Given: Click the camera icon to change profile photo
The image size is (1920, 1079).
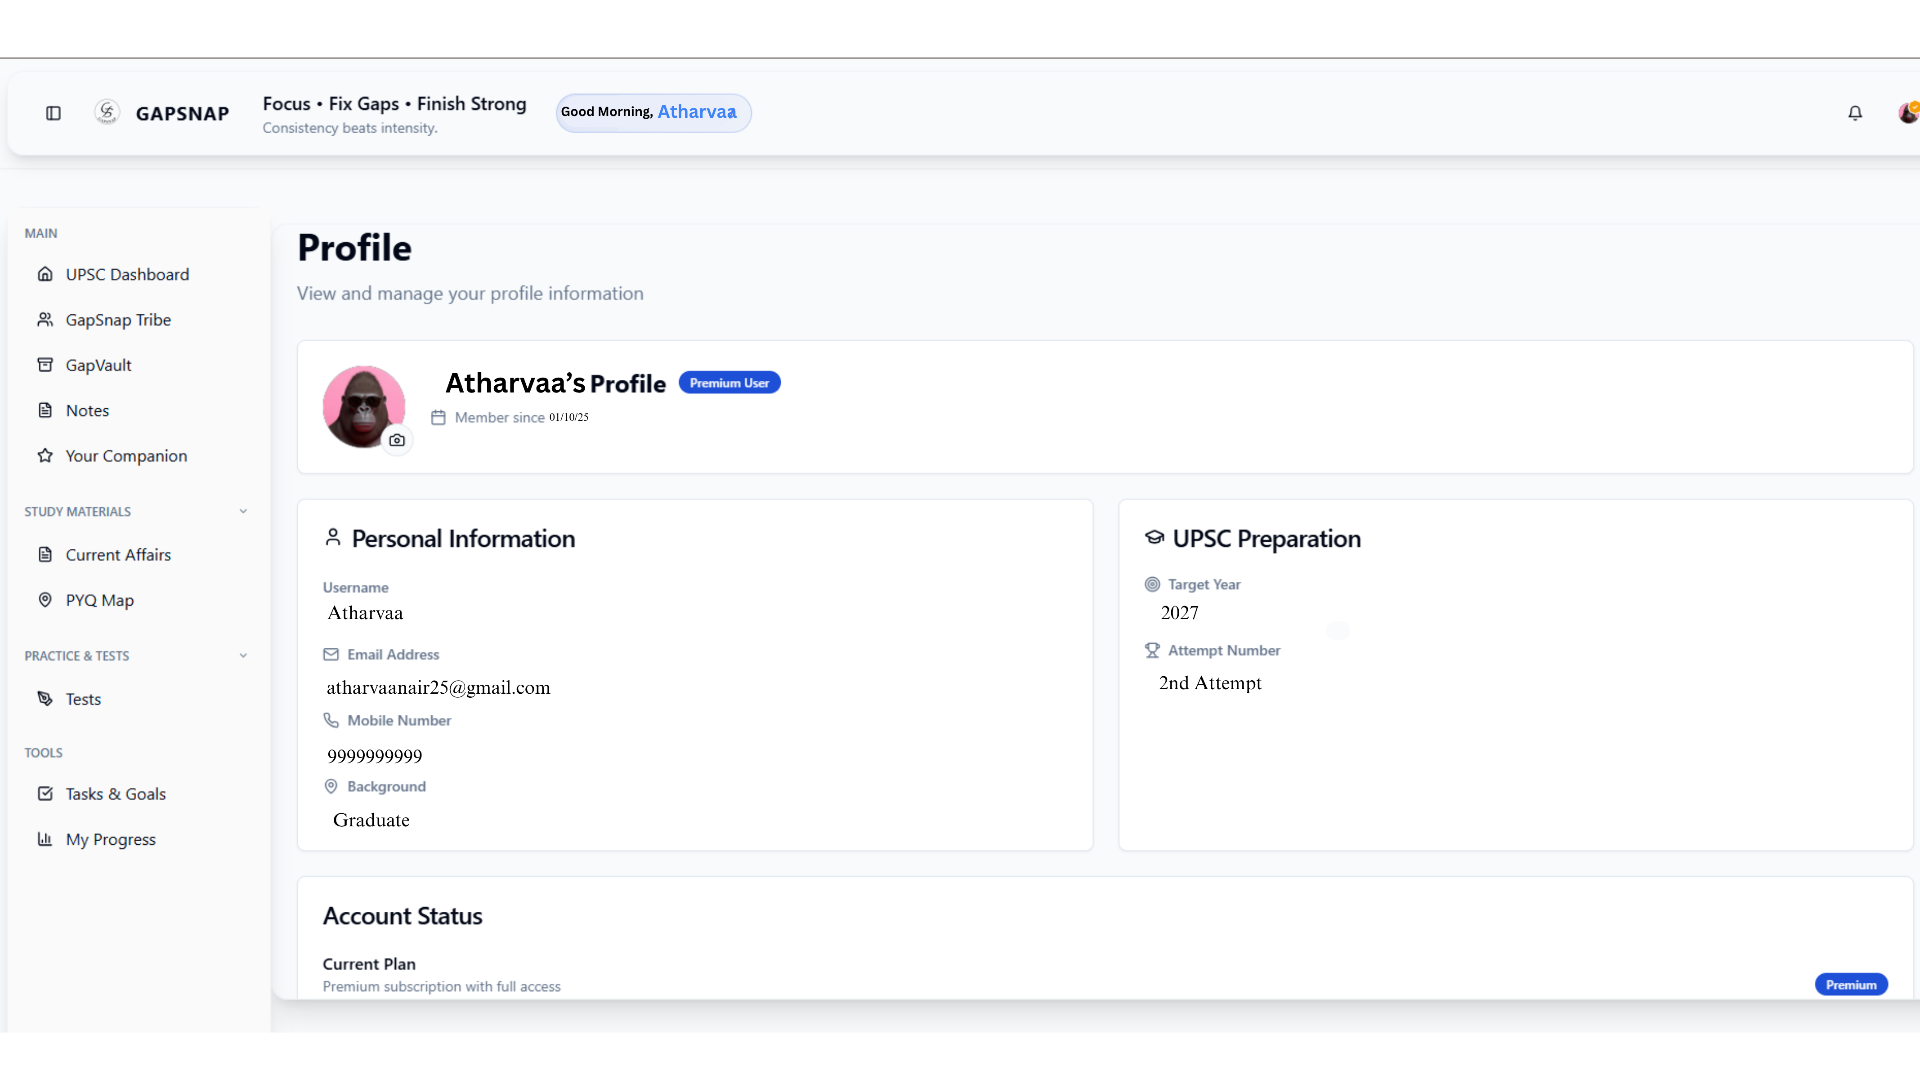Looking at the screenshot, I should coord(397,440).
